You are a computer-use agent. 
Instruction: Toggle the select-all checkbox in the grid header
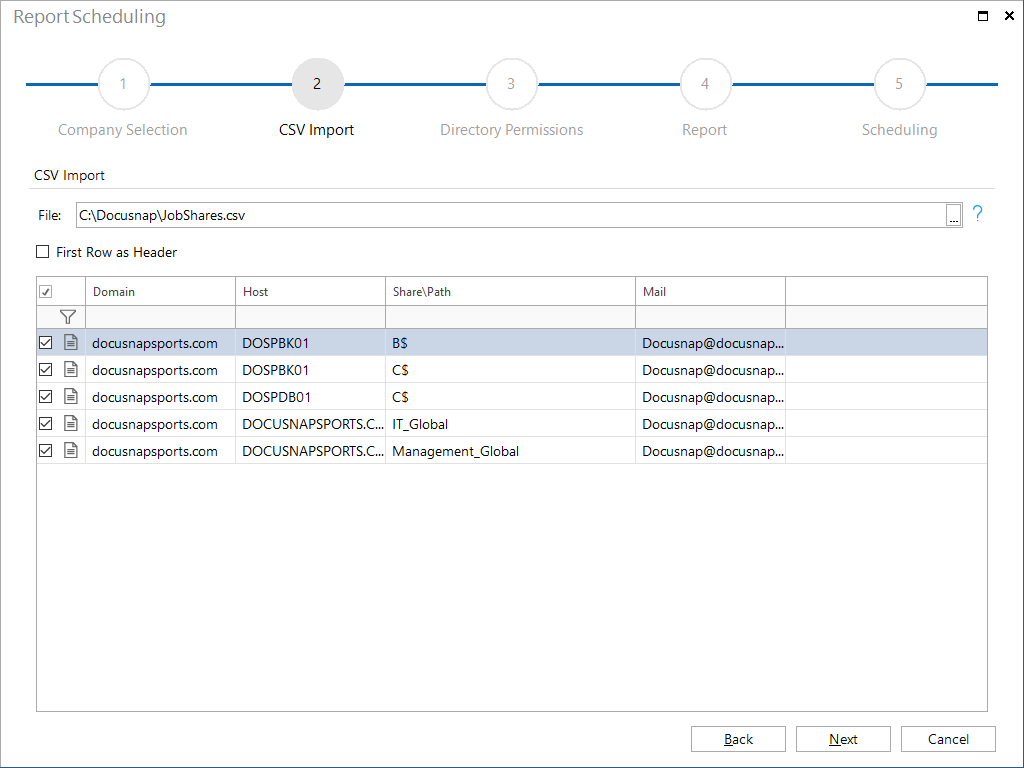[46, 291]
